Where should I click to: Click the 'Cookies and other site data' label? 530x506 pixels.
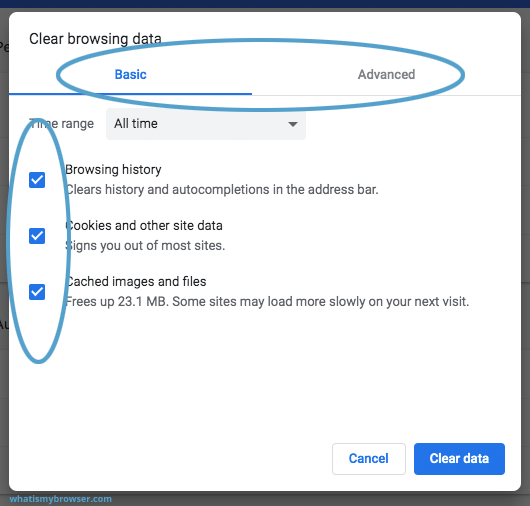[x=144, y=225]
